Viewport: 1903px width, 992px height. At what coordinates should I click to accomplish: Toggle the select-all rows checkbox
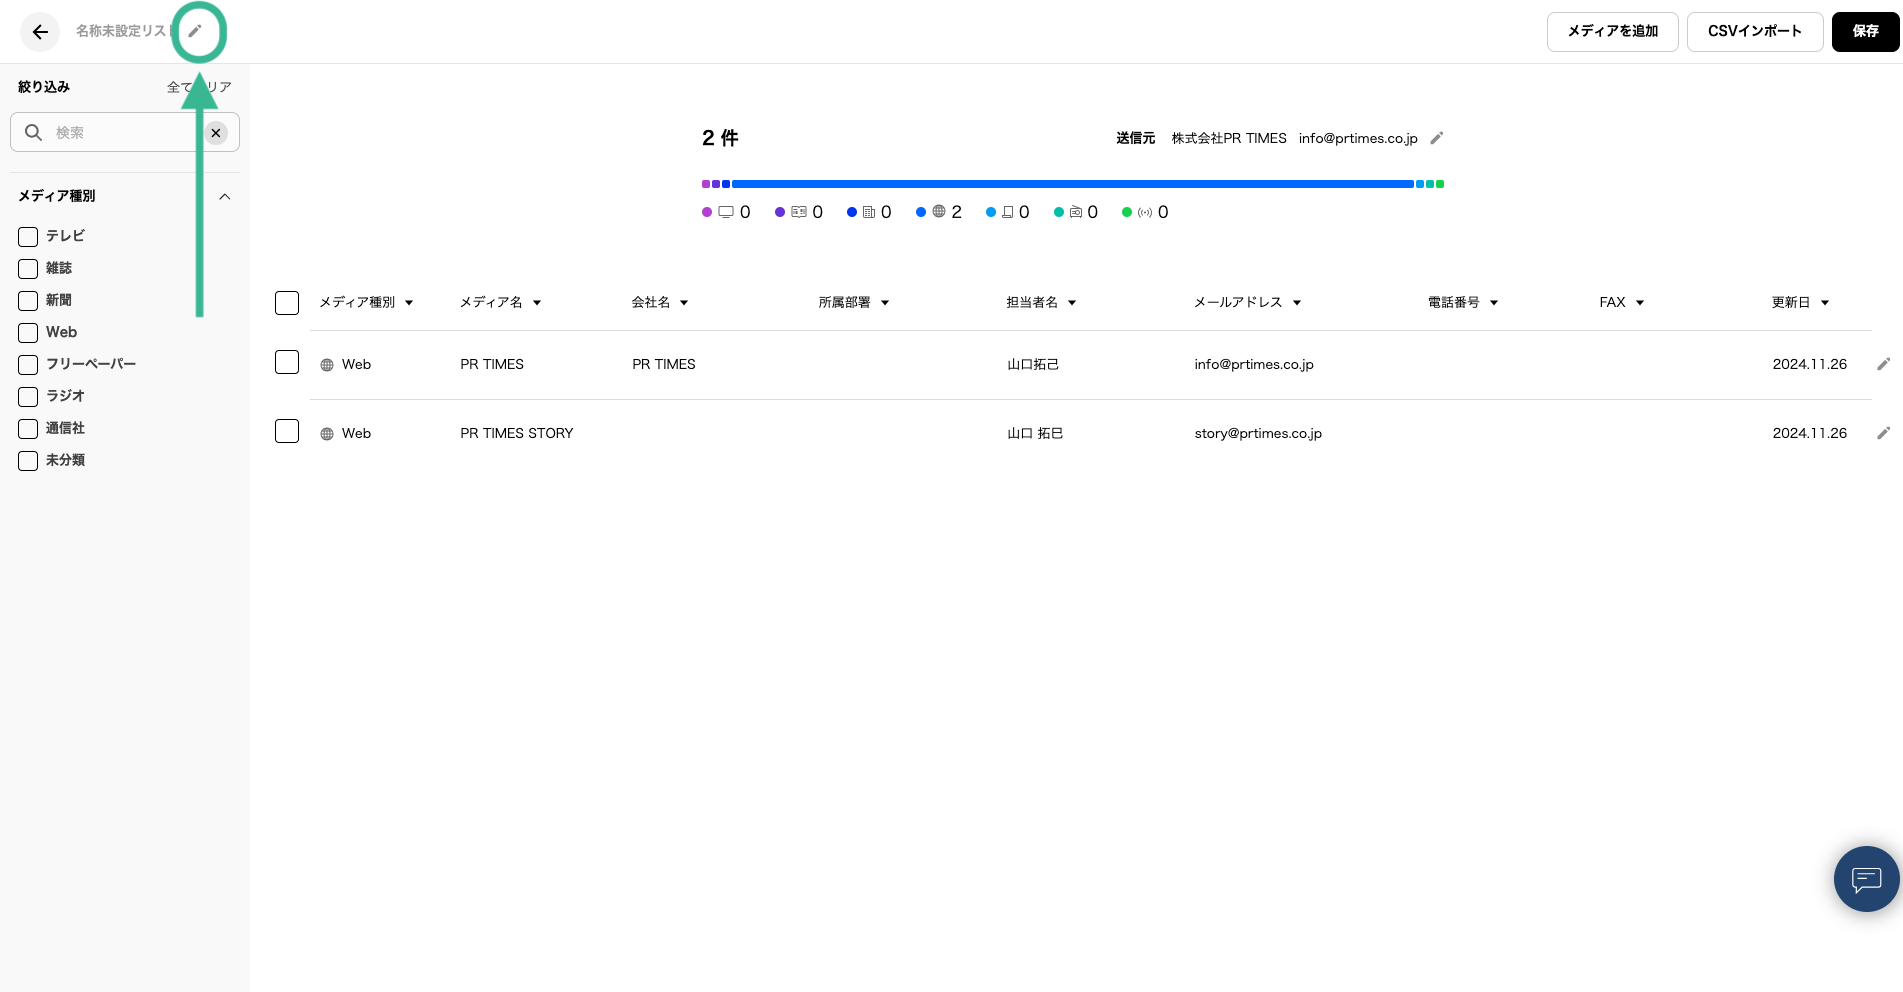click(x=287, y=303)
